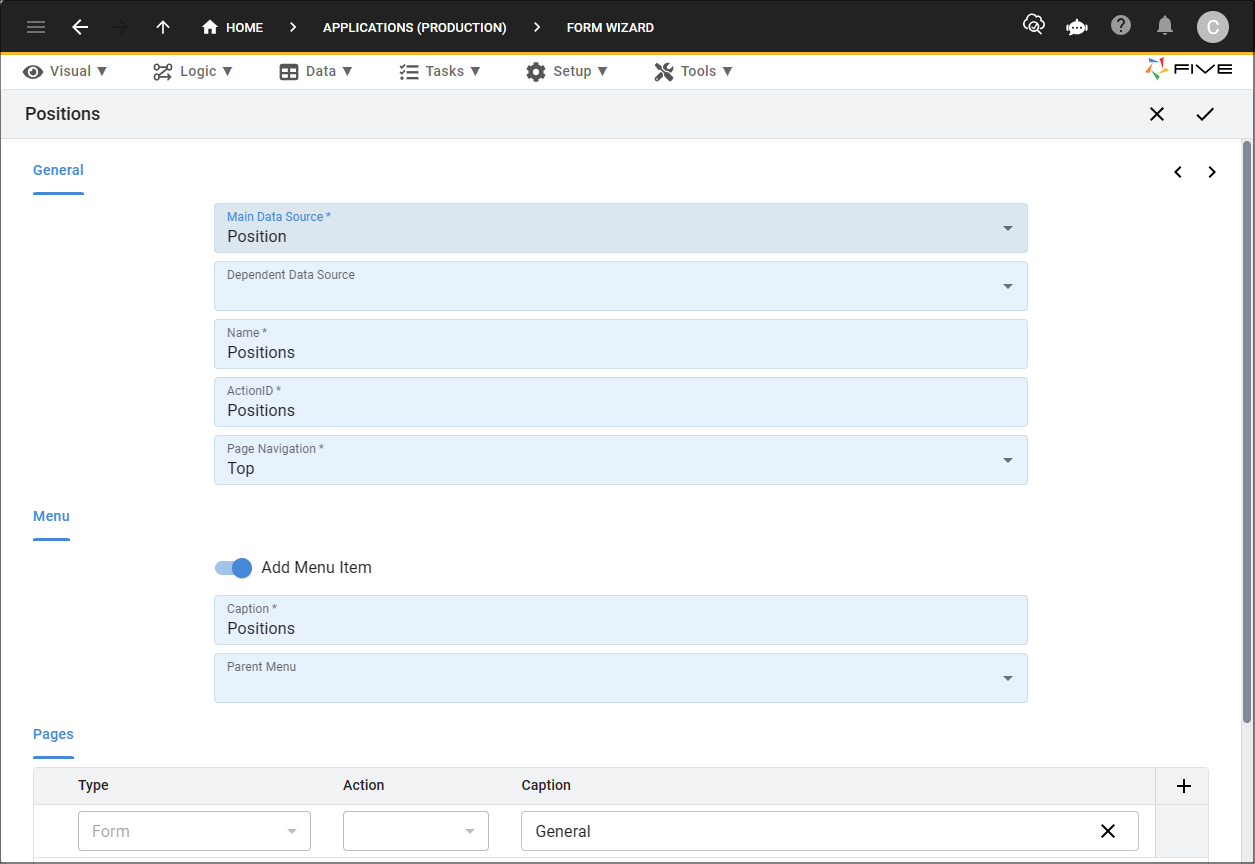Click the page caption General field
This screenshot has height=864, width=1255.
point(830,831)
